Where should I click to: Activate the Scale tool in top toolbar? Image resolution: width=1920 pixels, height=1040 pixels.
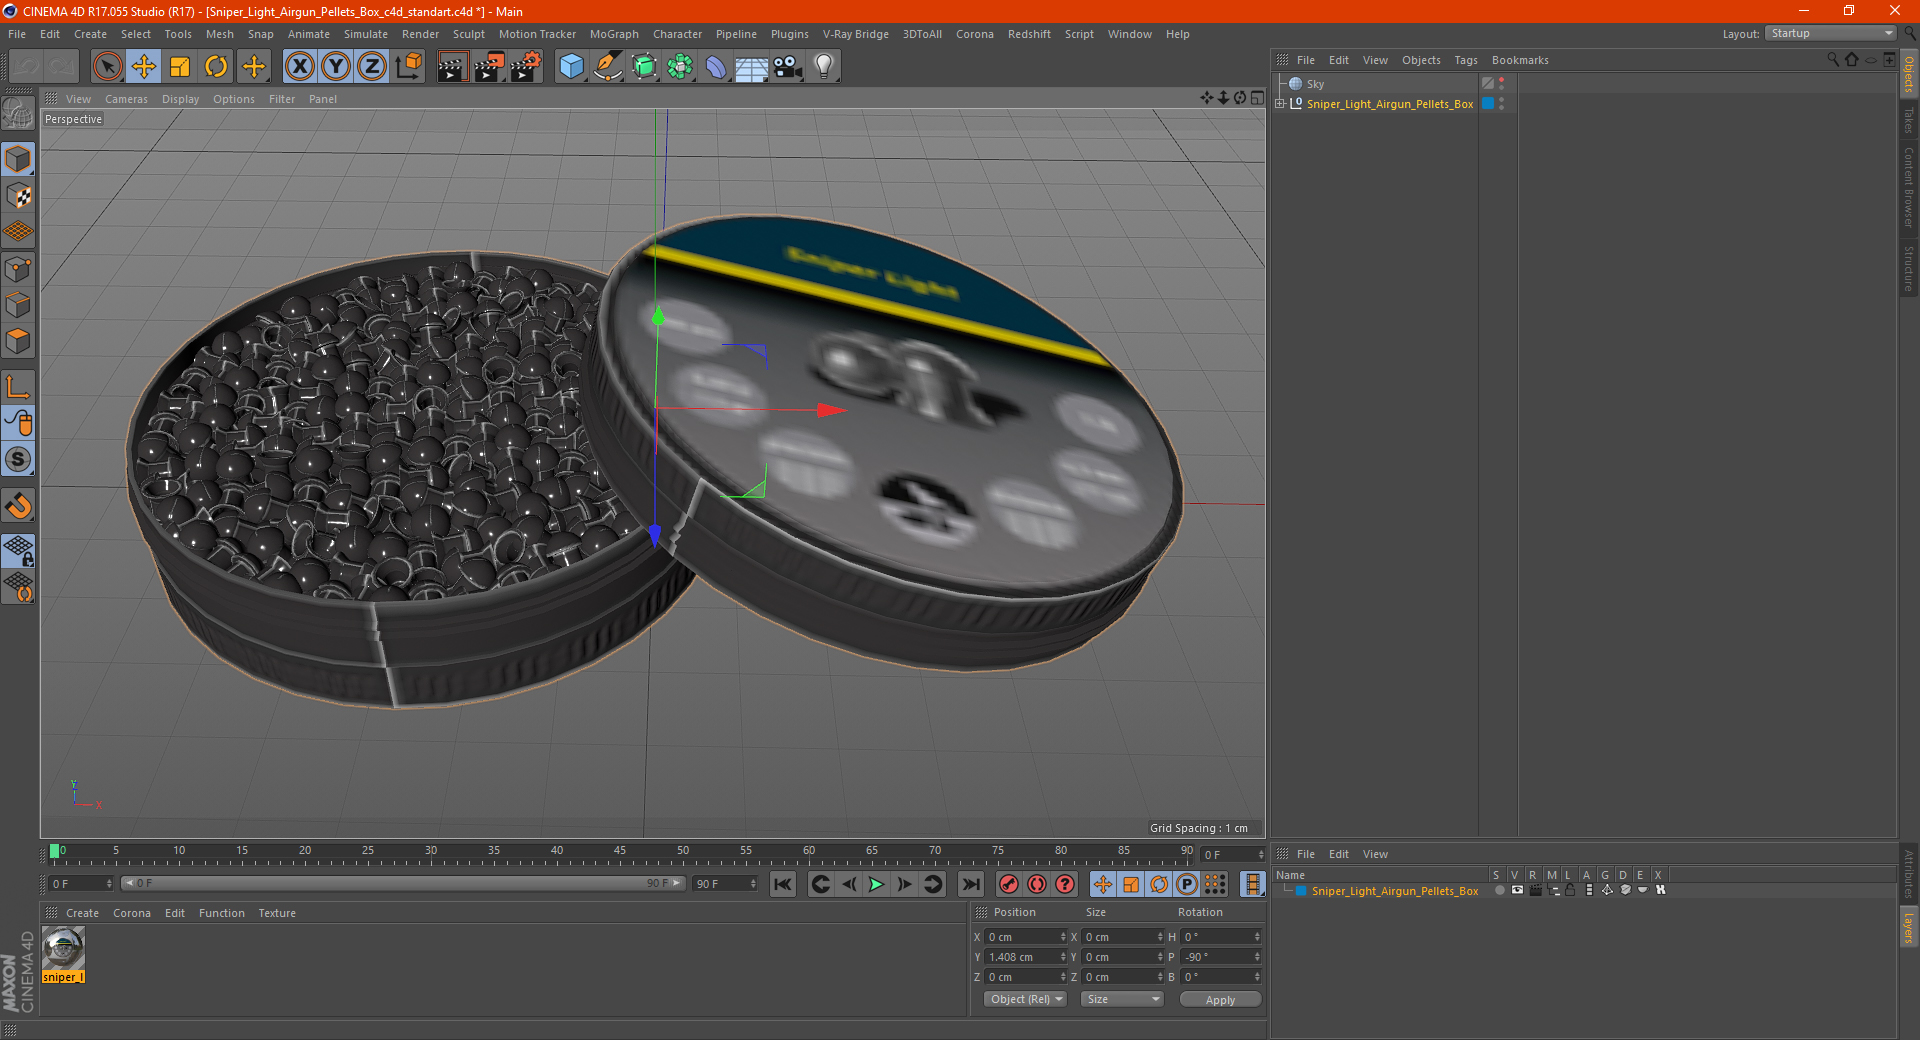click(180, 67)
